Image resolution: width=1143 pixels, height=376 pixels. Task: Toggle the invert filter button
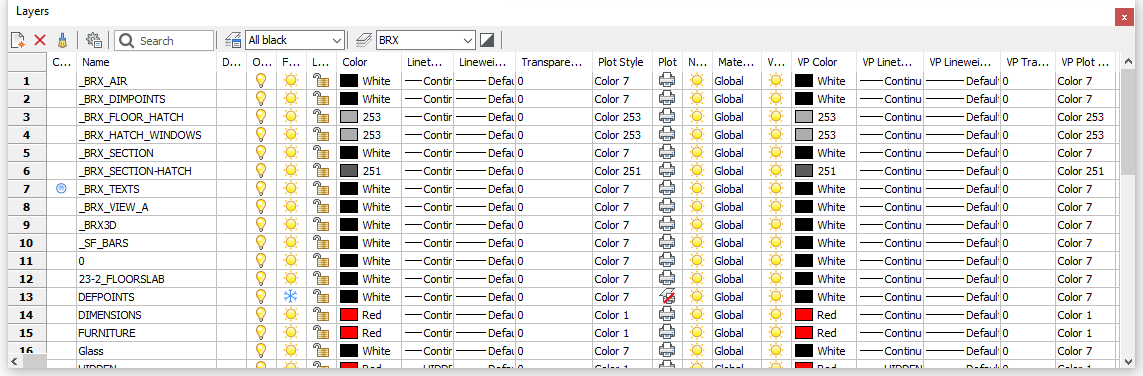(x=488, y=41)
